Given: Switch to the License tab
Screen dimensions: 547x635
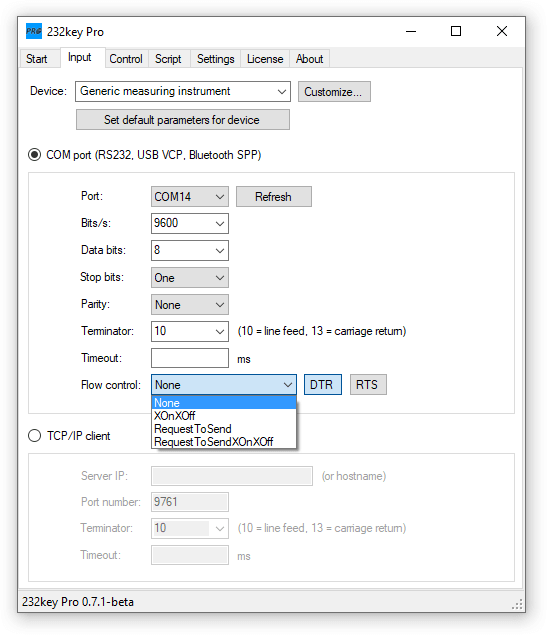Looking at the screenshot, I should coord(265,59).
